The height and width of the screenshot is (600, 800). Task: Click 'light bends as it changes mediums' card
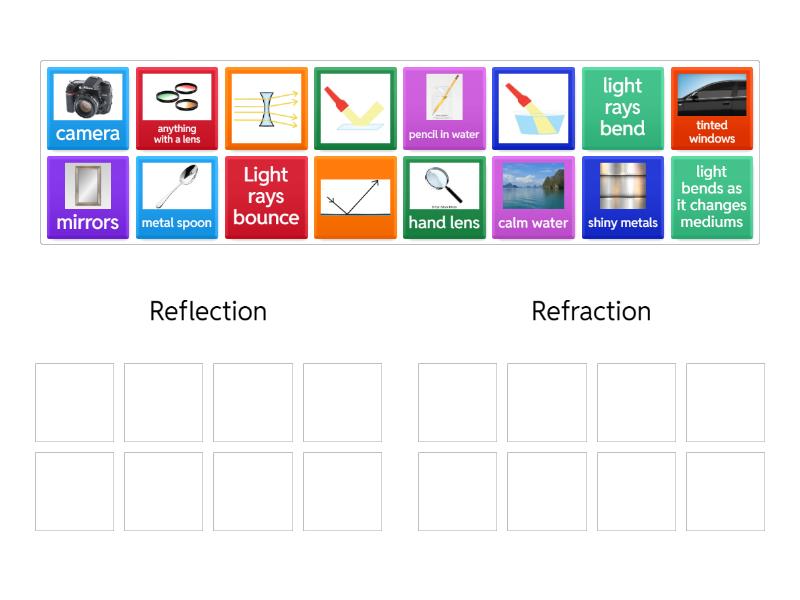click(711, 197)
